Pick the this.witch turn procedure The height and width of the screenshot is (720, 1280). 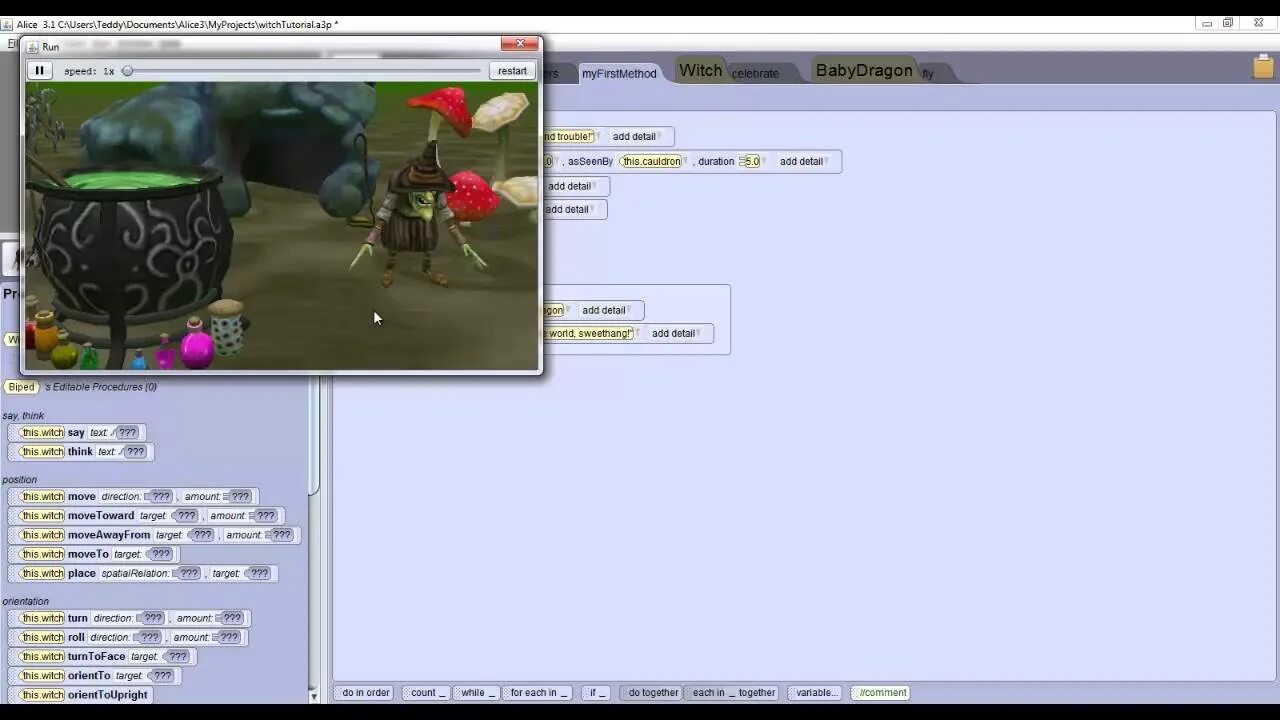pos(129,618)
